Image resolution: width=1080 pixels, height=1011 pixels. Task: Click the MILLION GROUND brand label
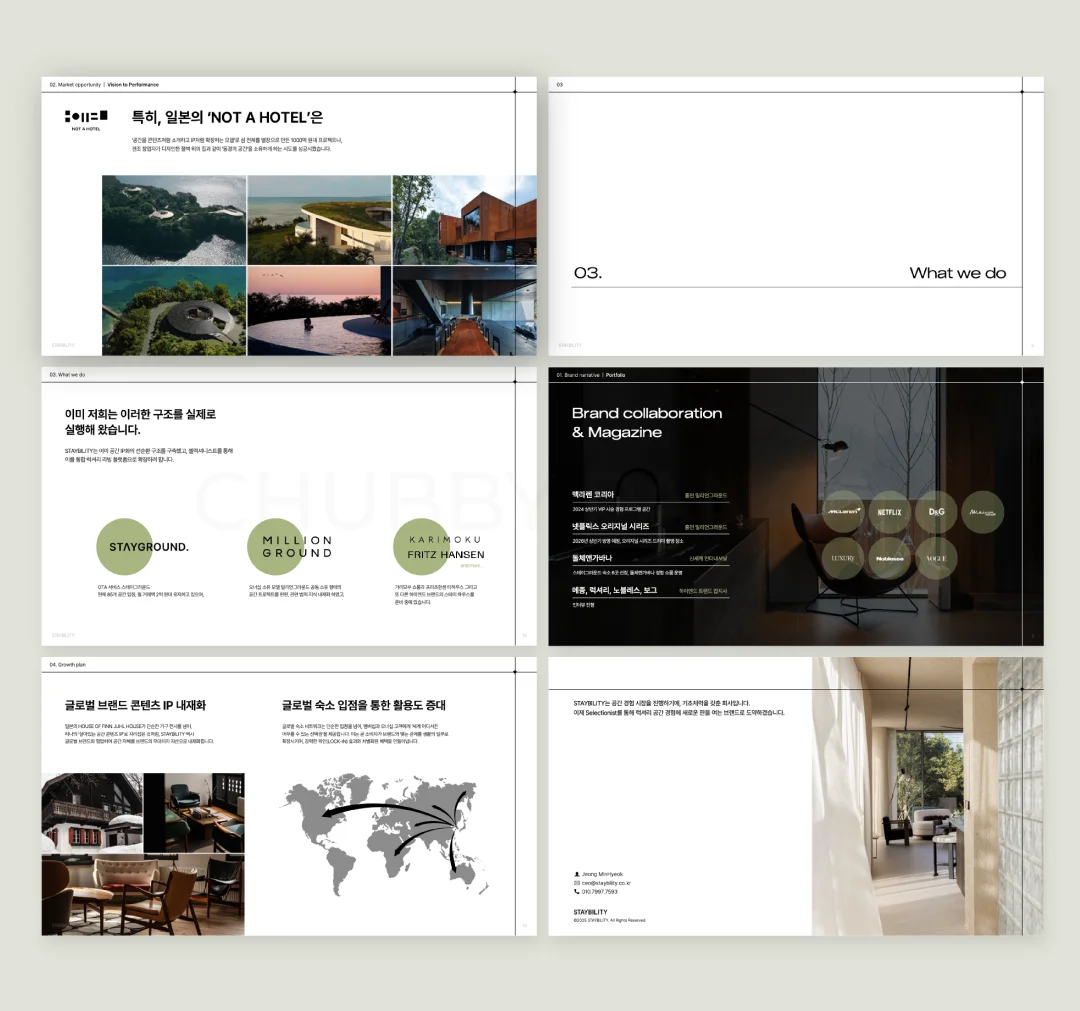click(x=296, y=547)
